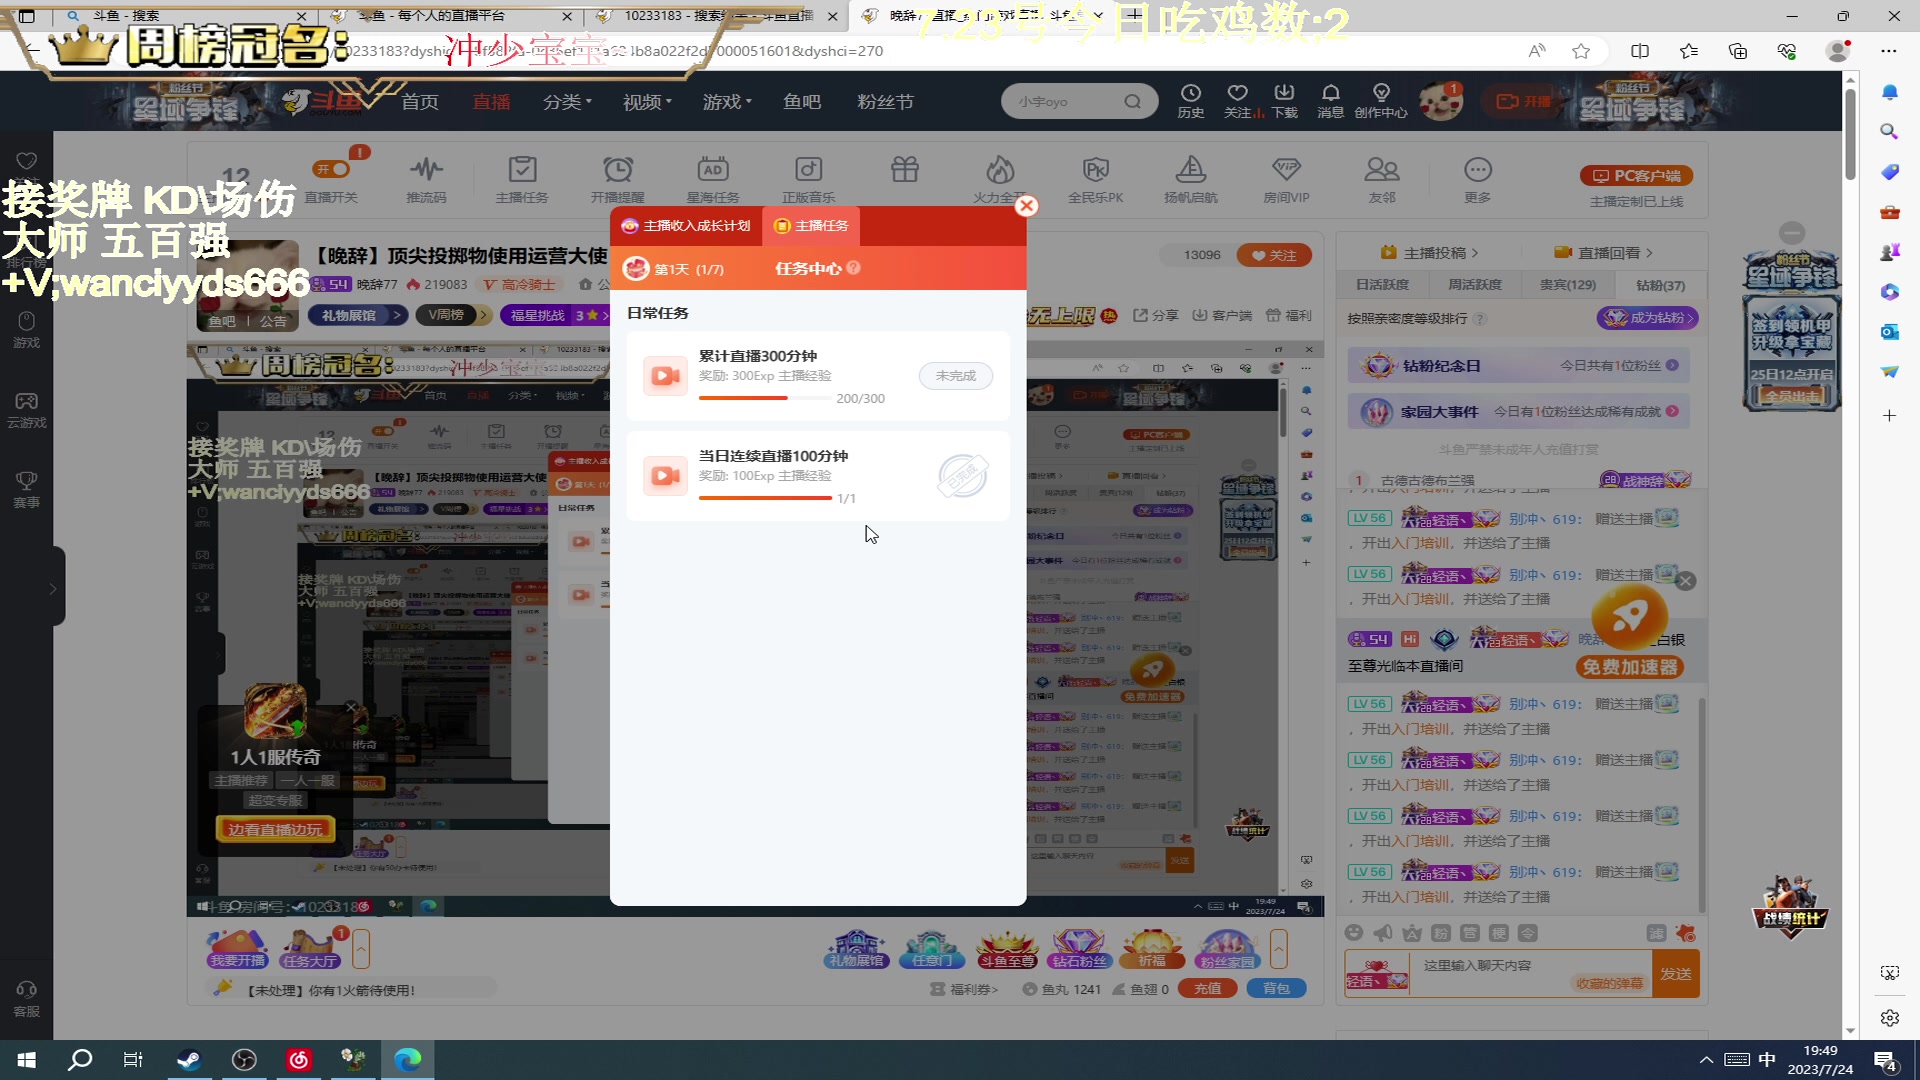Go to 首页 in navigation
The width and height of the screenshot is (1920, 1080).
pos(420,102)
